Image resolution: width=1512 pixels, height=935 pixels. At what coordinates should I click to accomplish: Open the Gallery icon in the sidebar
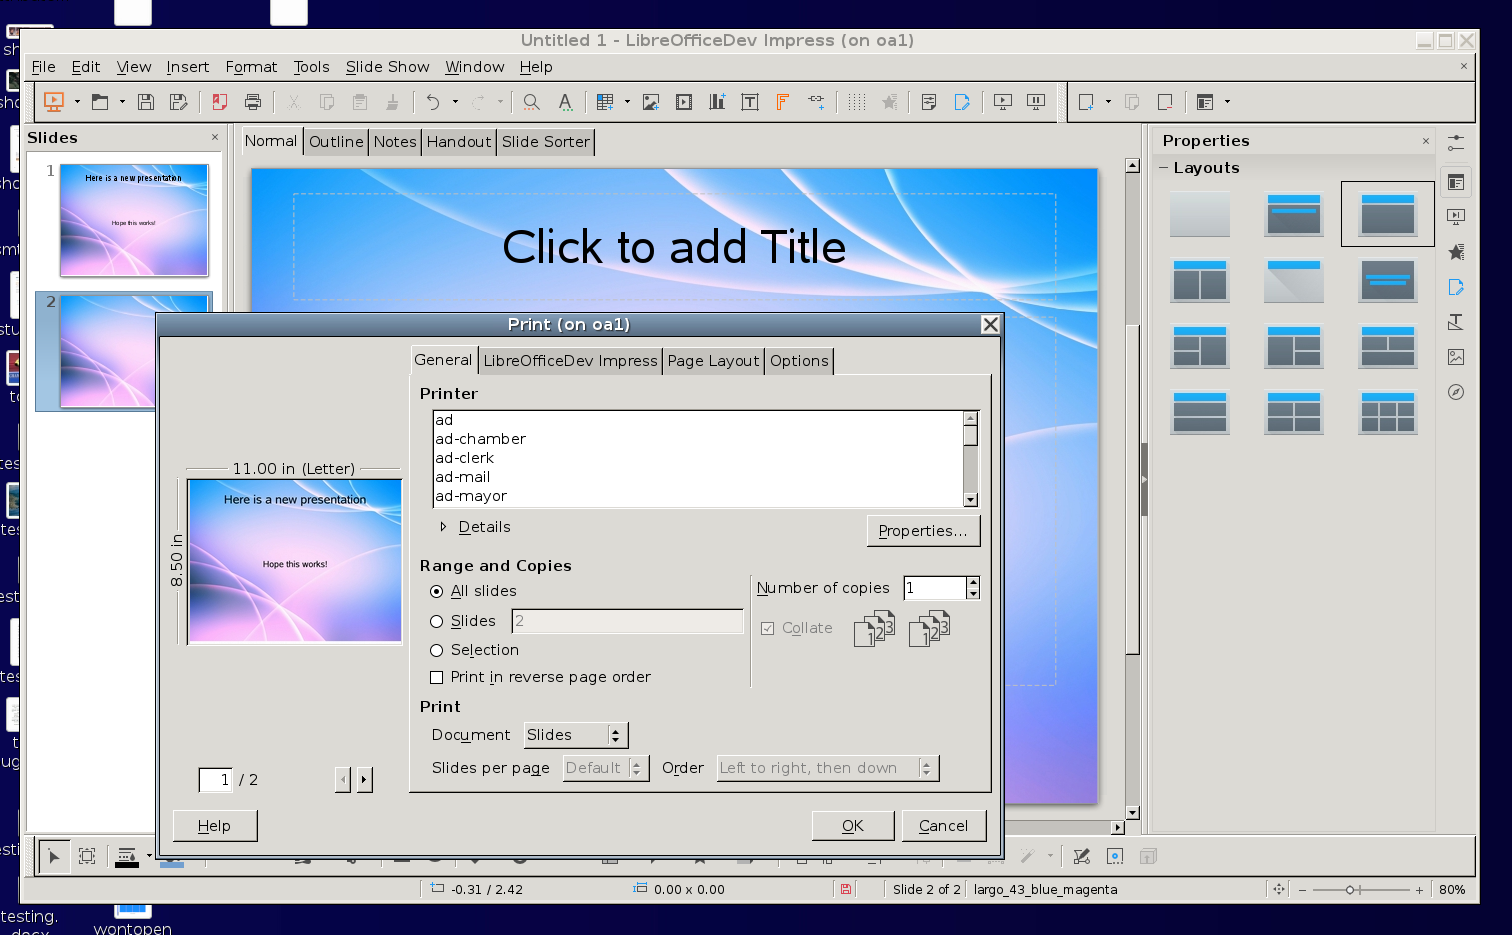click(1456, 357)
